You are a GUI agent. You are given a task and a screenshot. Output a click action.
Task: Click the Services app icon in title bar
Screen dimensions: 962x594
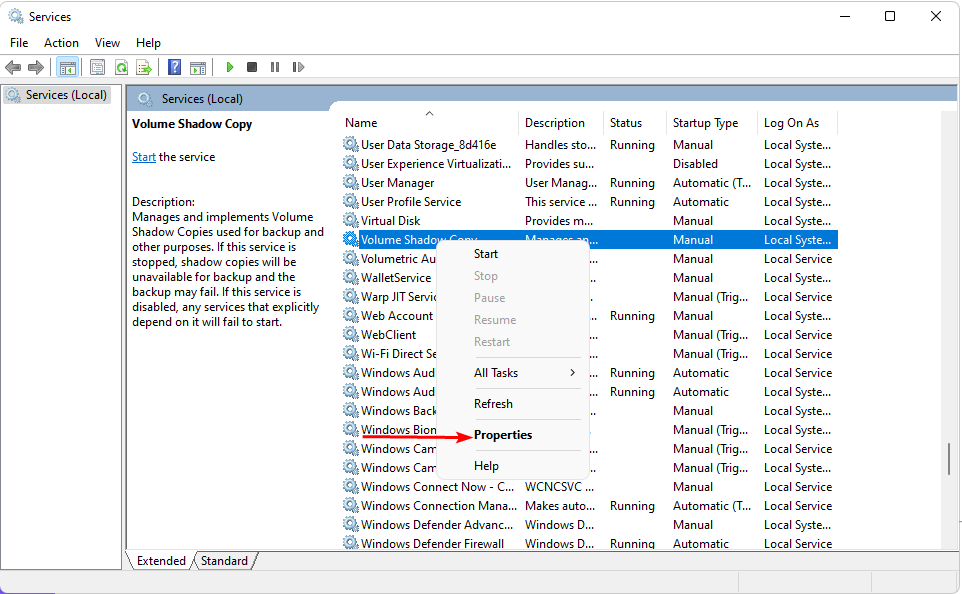tap(15, 17)
